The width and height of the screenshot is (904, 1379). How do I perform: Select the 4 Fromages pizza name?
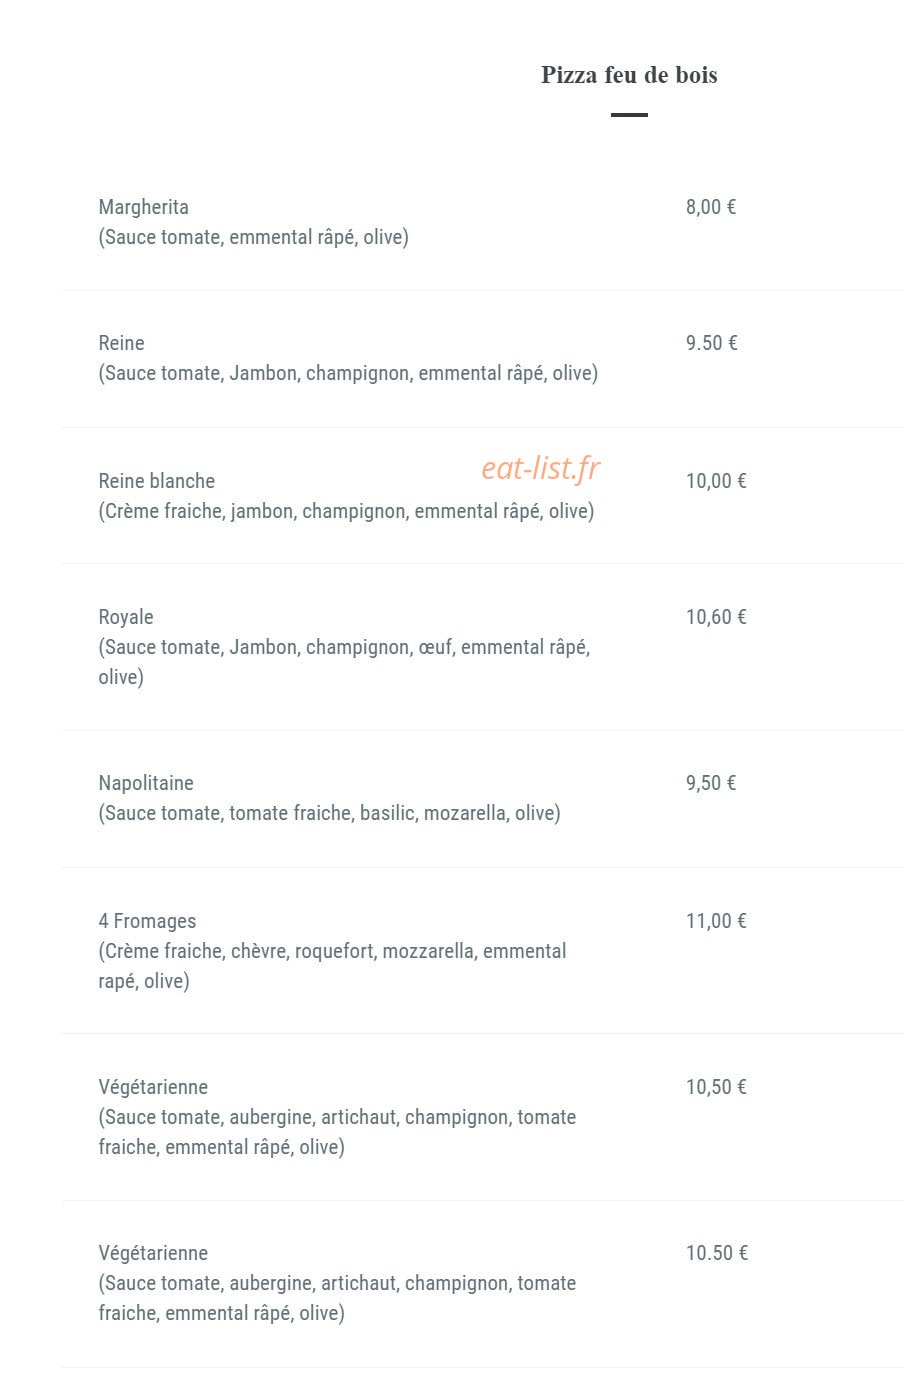[147, 921]
